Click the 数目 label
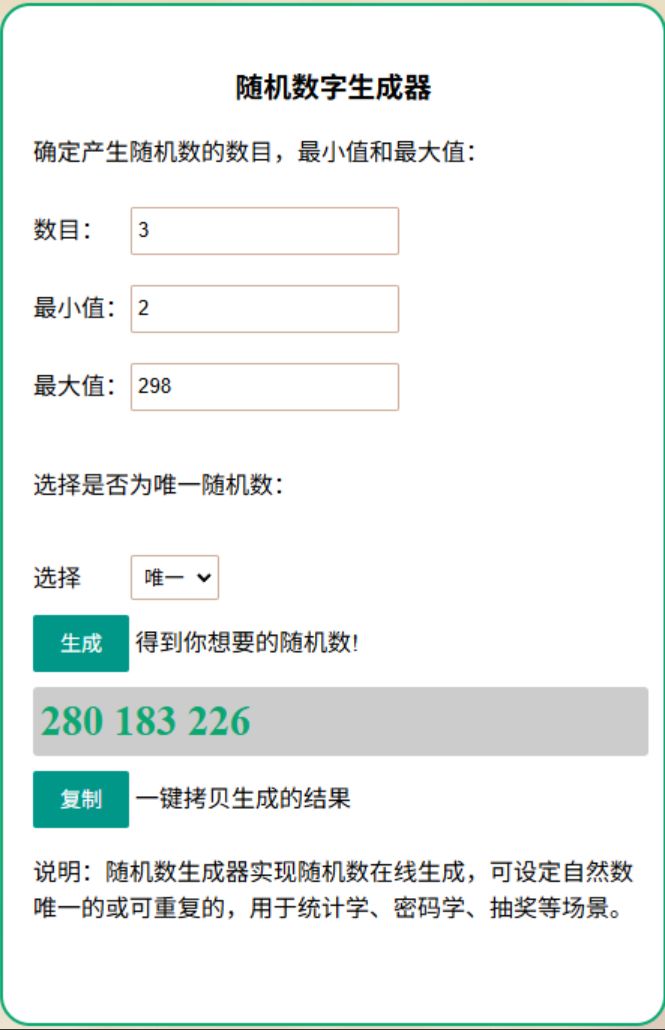This screenshot has width=665, height=1030. [x=62, y=231]
